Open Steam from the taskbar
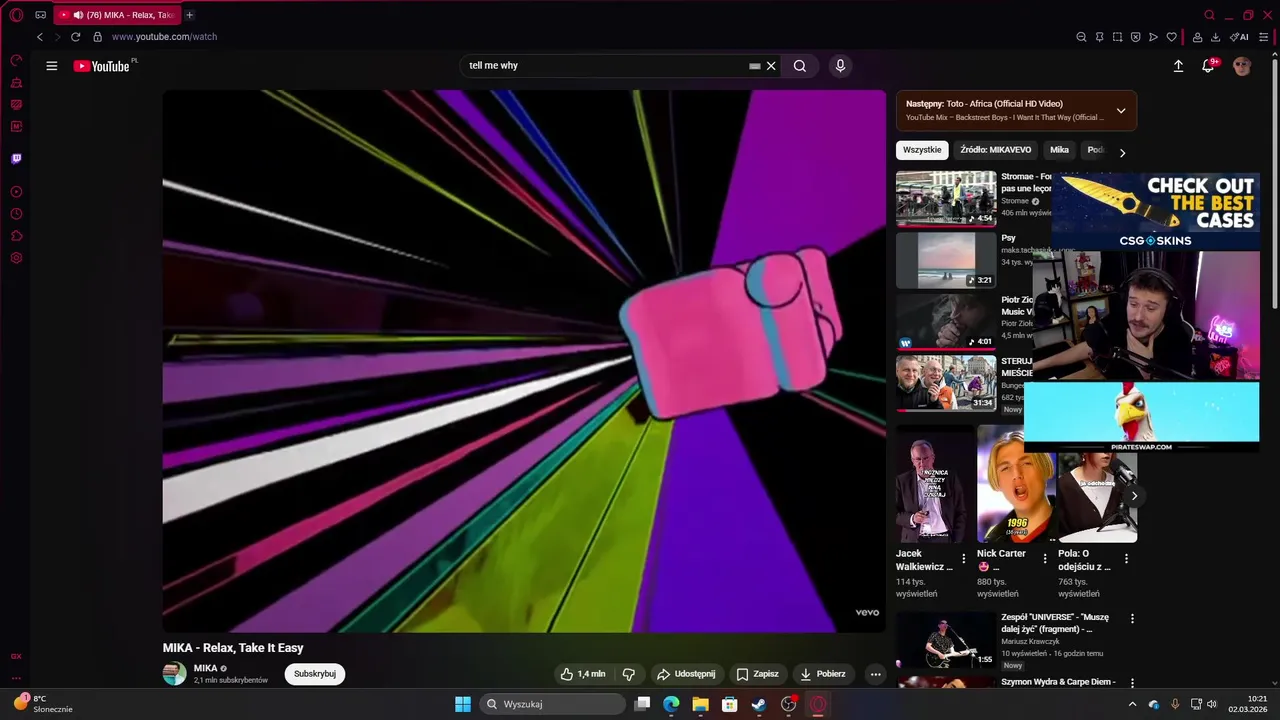The width and height of the screenshot is (1280, 720). [x=759, y=704]
